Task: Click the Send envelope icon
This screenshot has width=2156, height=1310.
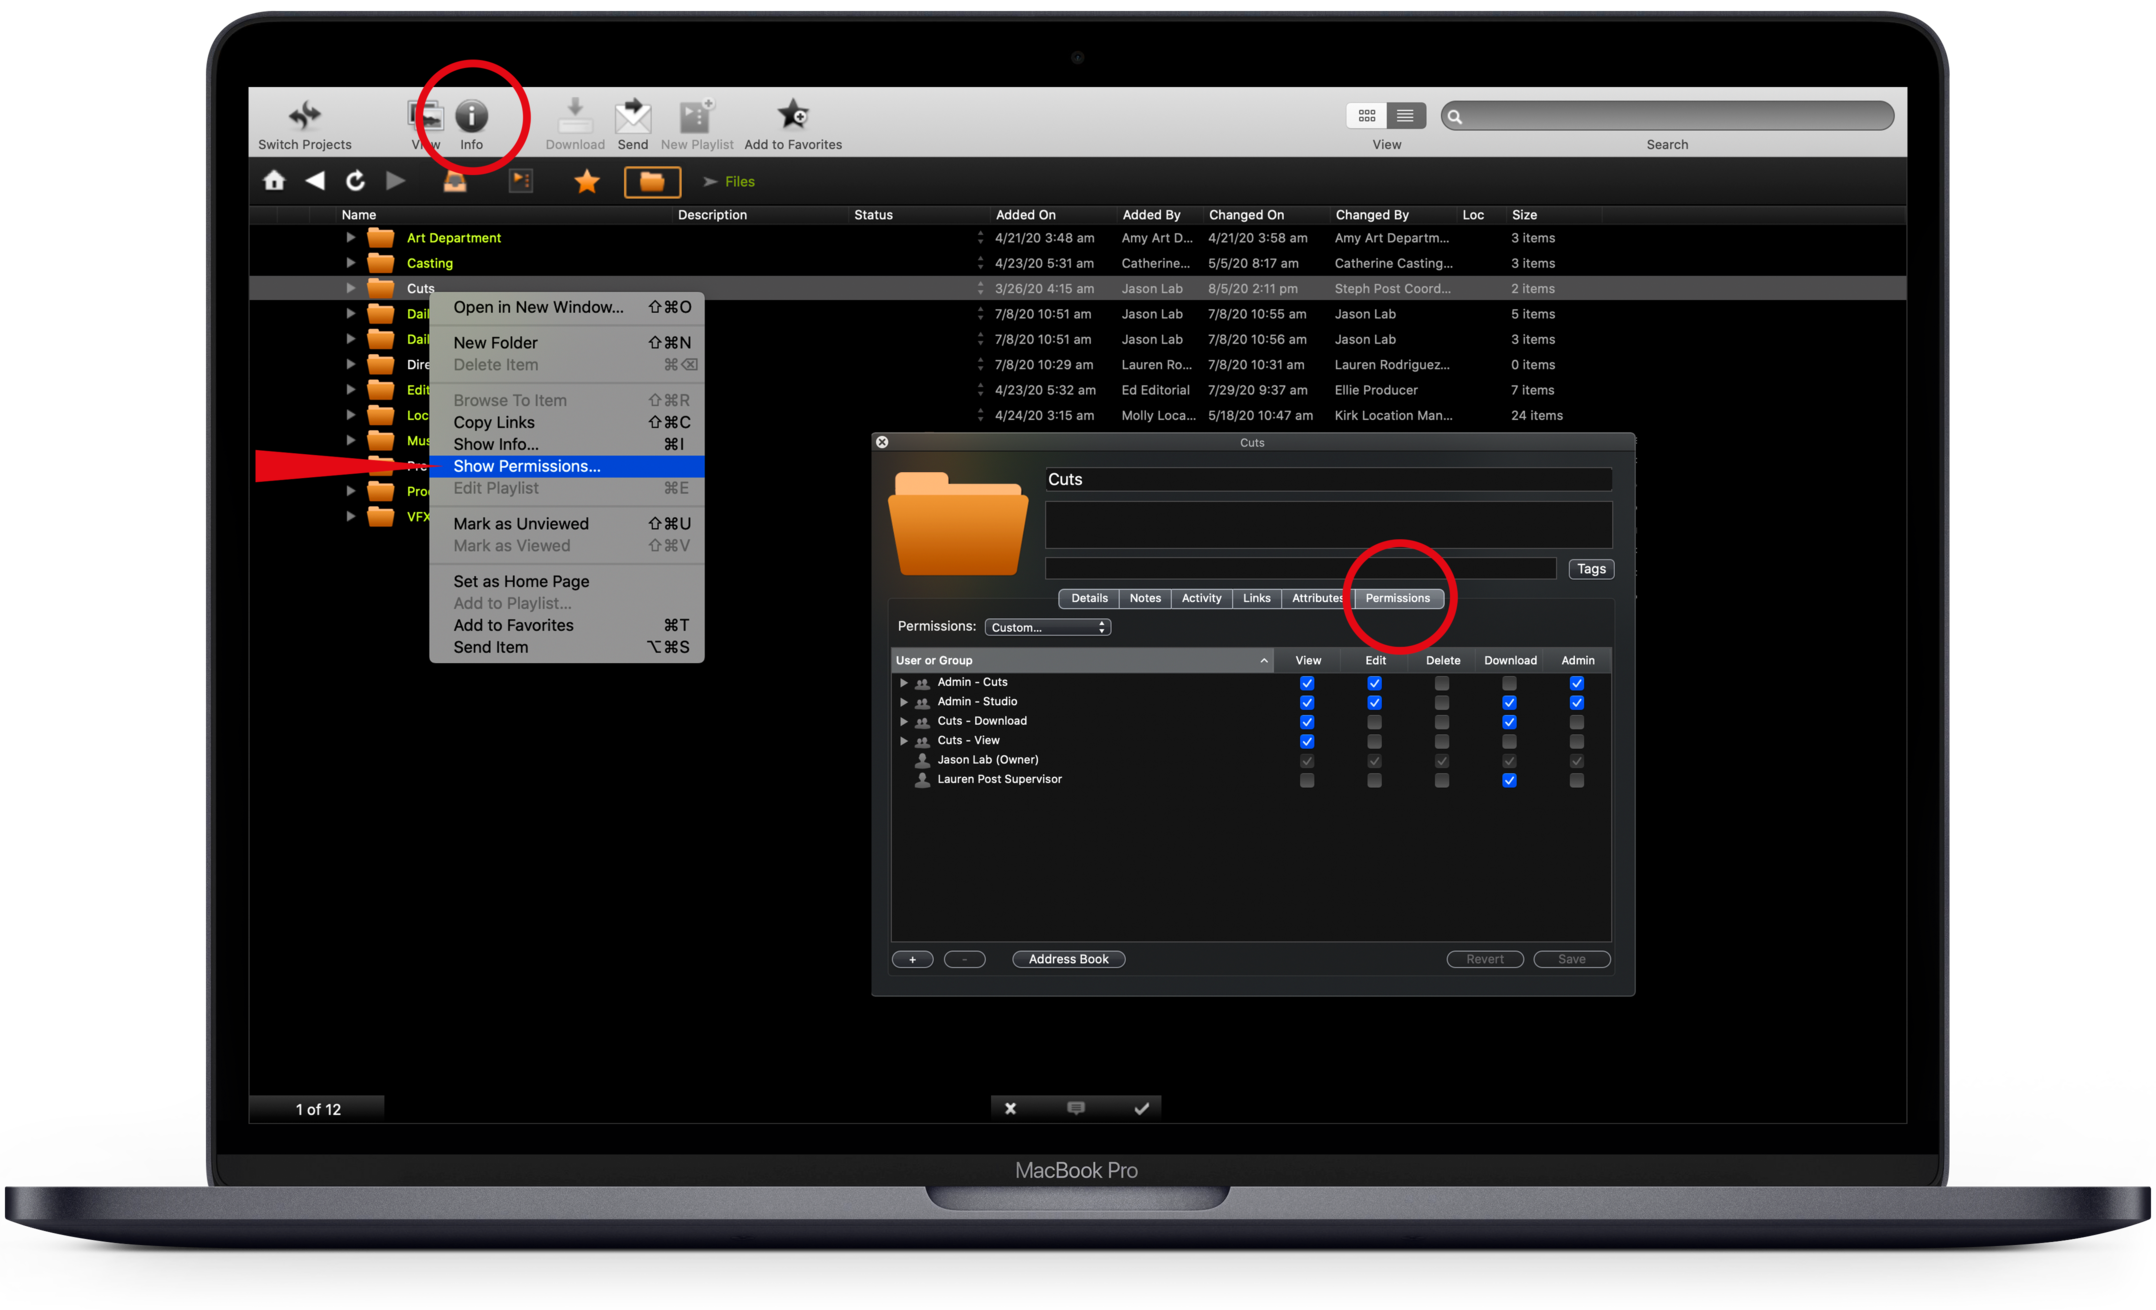Action: 632,116
